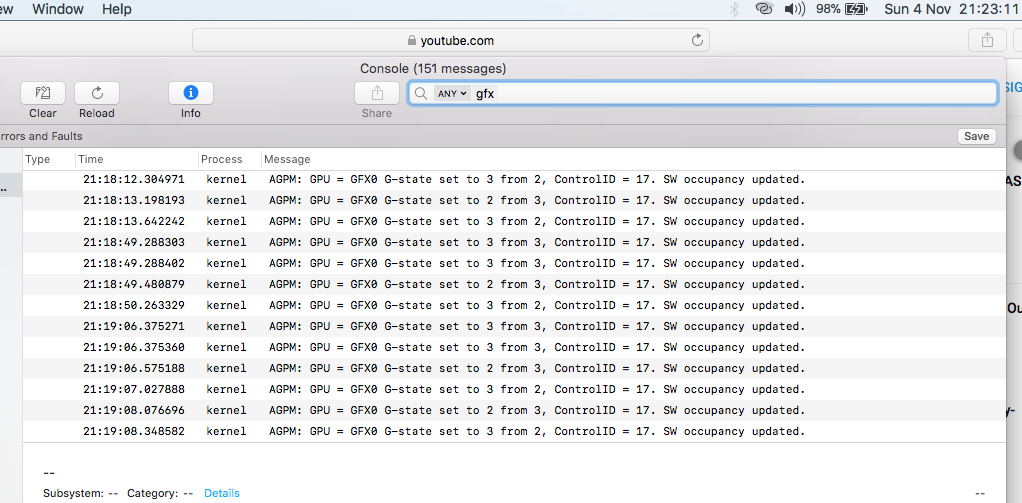
Task: Reload the youtube.com page in Safari
Action: pos(697,40)
